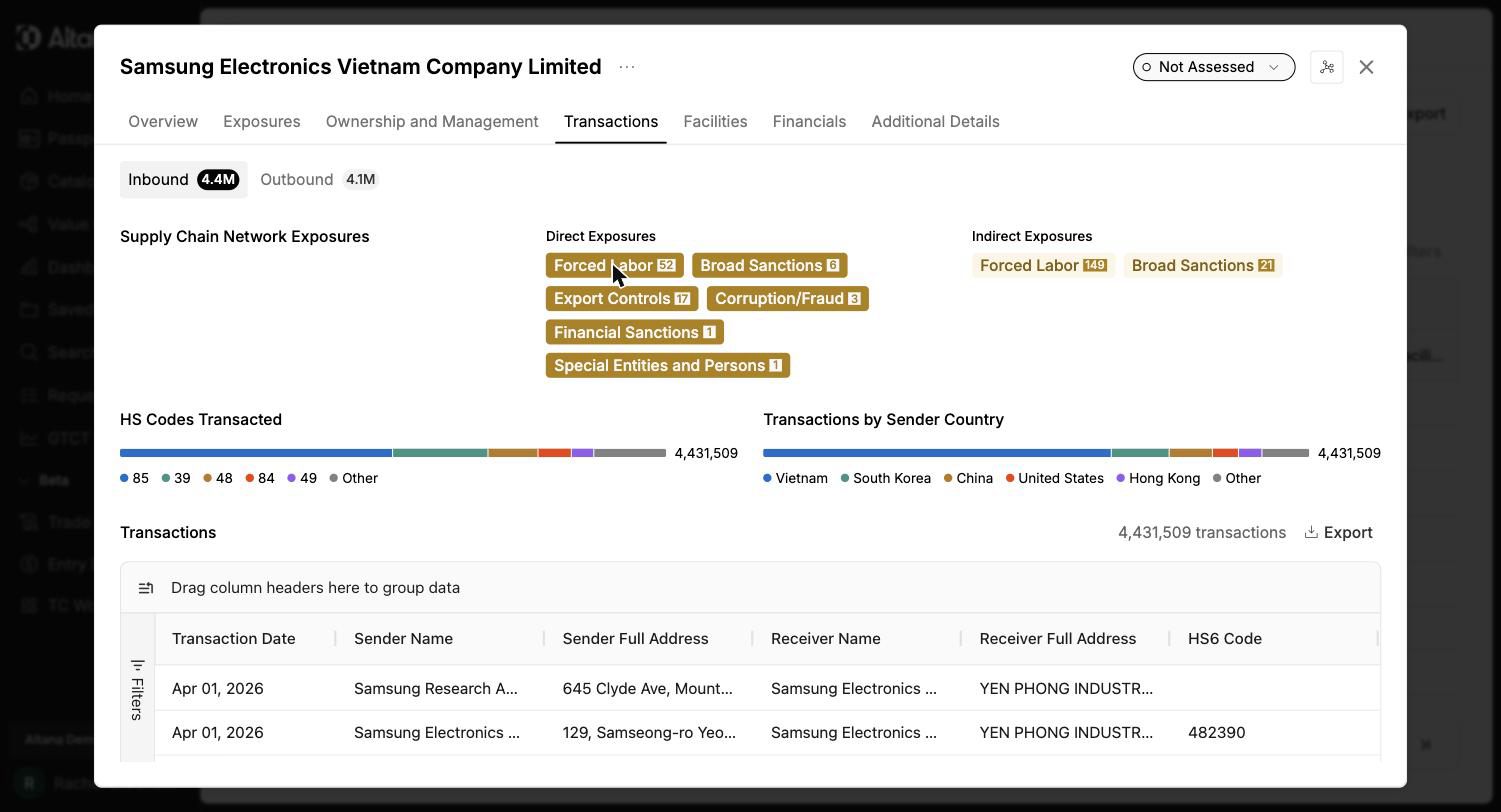Click Receiver Full Address column header
1501x812 pixels.
[x=1057, y=638]
